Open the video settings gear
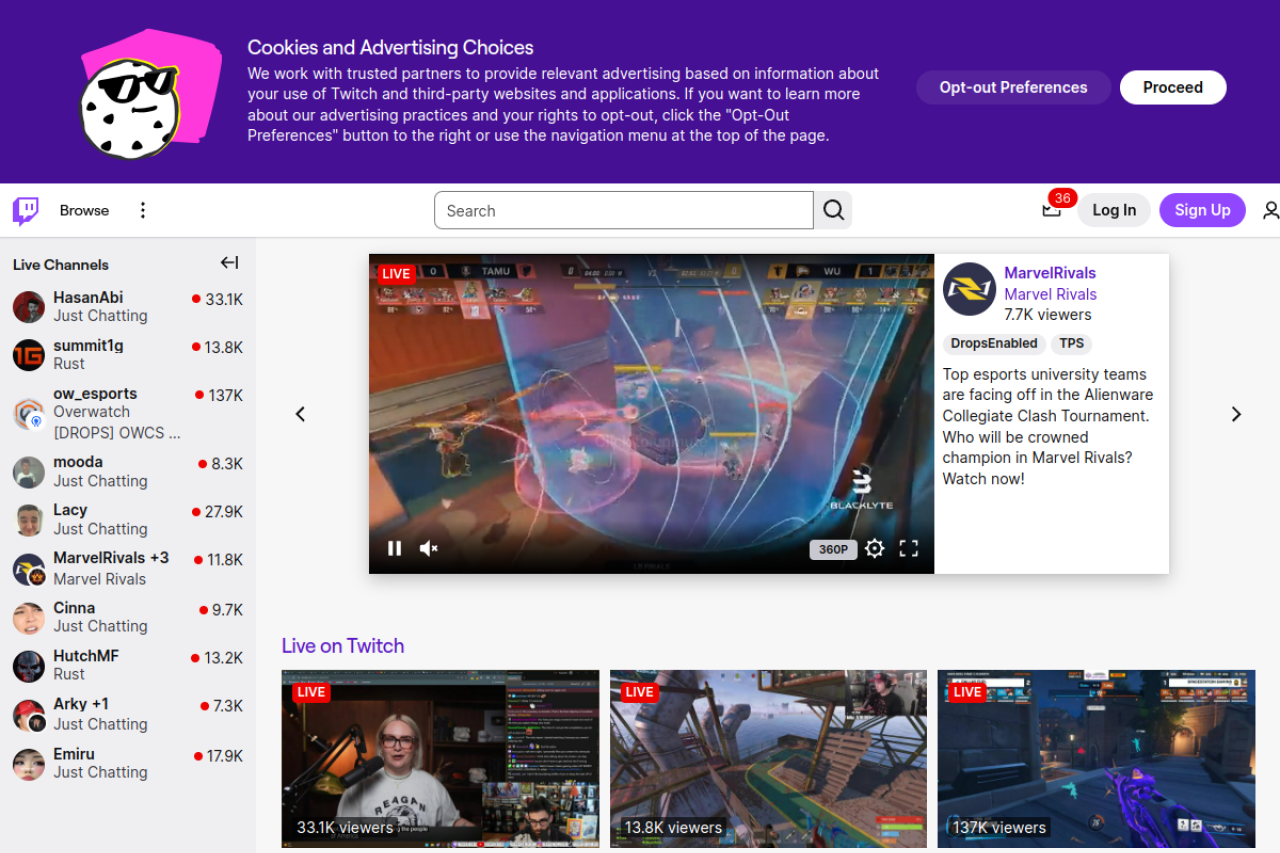Screen dimensions: 1280x853 click(874, 548)
